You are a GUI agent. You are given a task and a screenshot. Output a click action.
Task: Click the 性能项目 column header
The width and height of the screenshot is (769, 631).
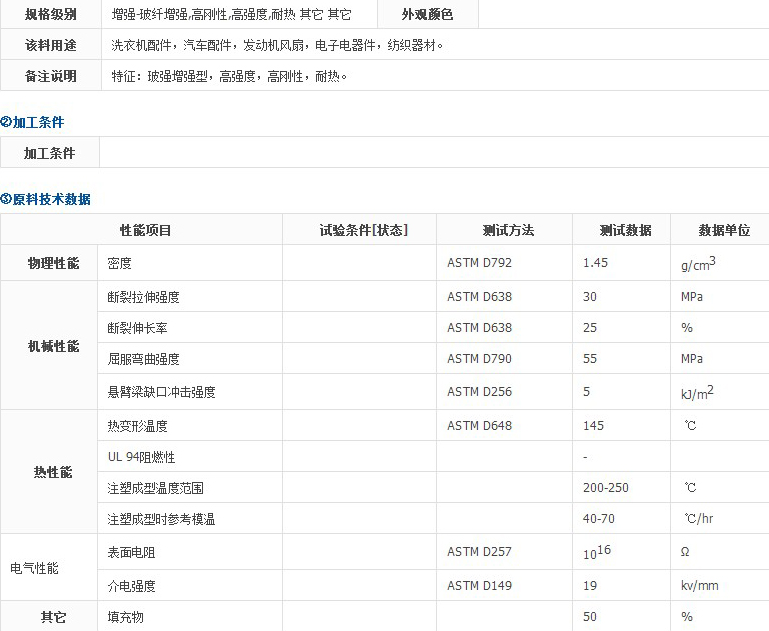tap(145, 230)
